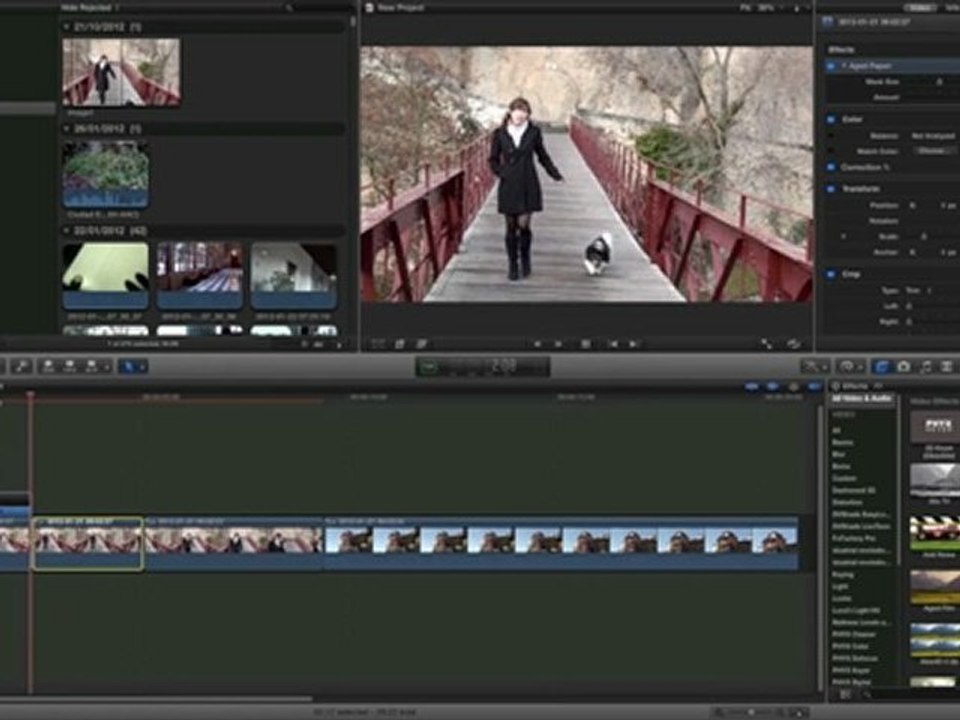Select the highlighted clip in the timeline
Viewport: 960px width, 720px height.
tap(88, 543)
